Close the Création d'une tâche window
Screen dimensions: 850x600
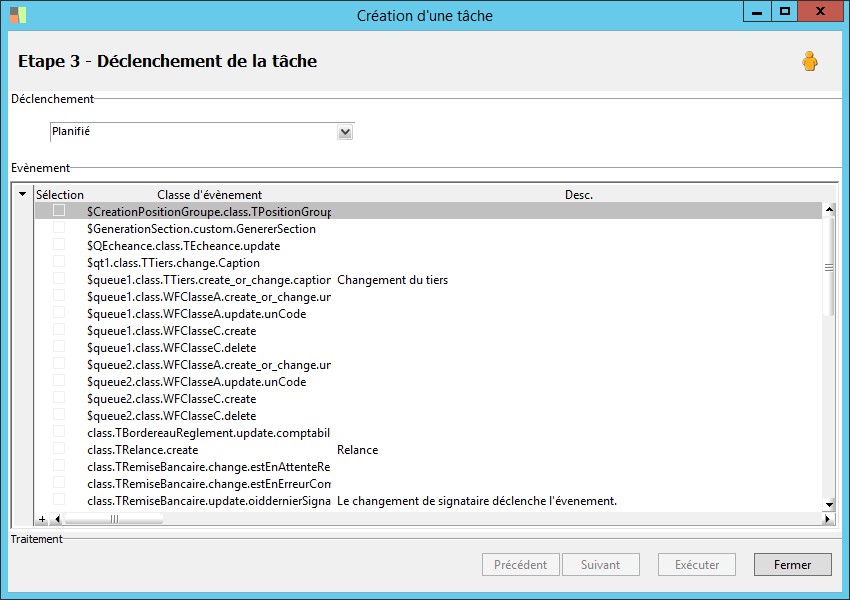(x=821, y=12)
